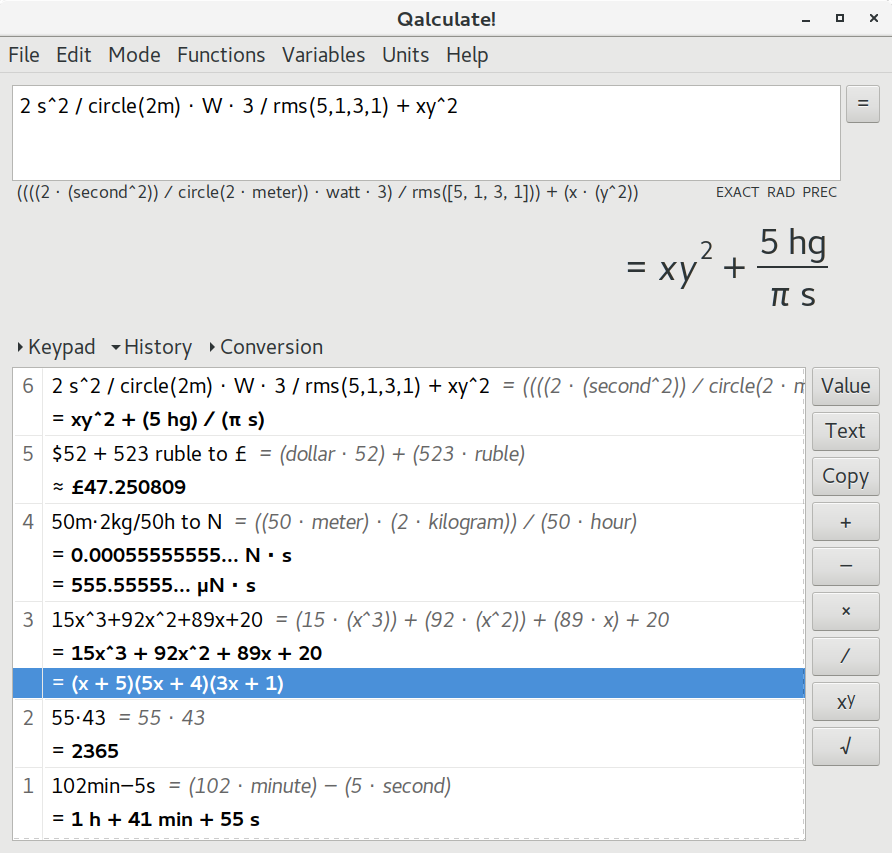Screen dimensions: 892x853
Task: Maximize the Qalculate! window
Action: [840, 18]
